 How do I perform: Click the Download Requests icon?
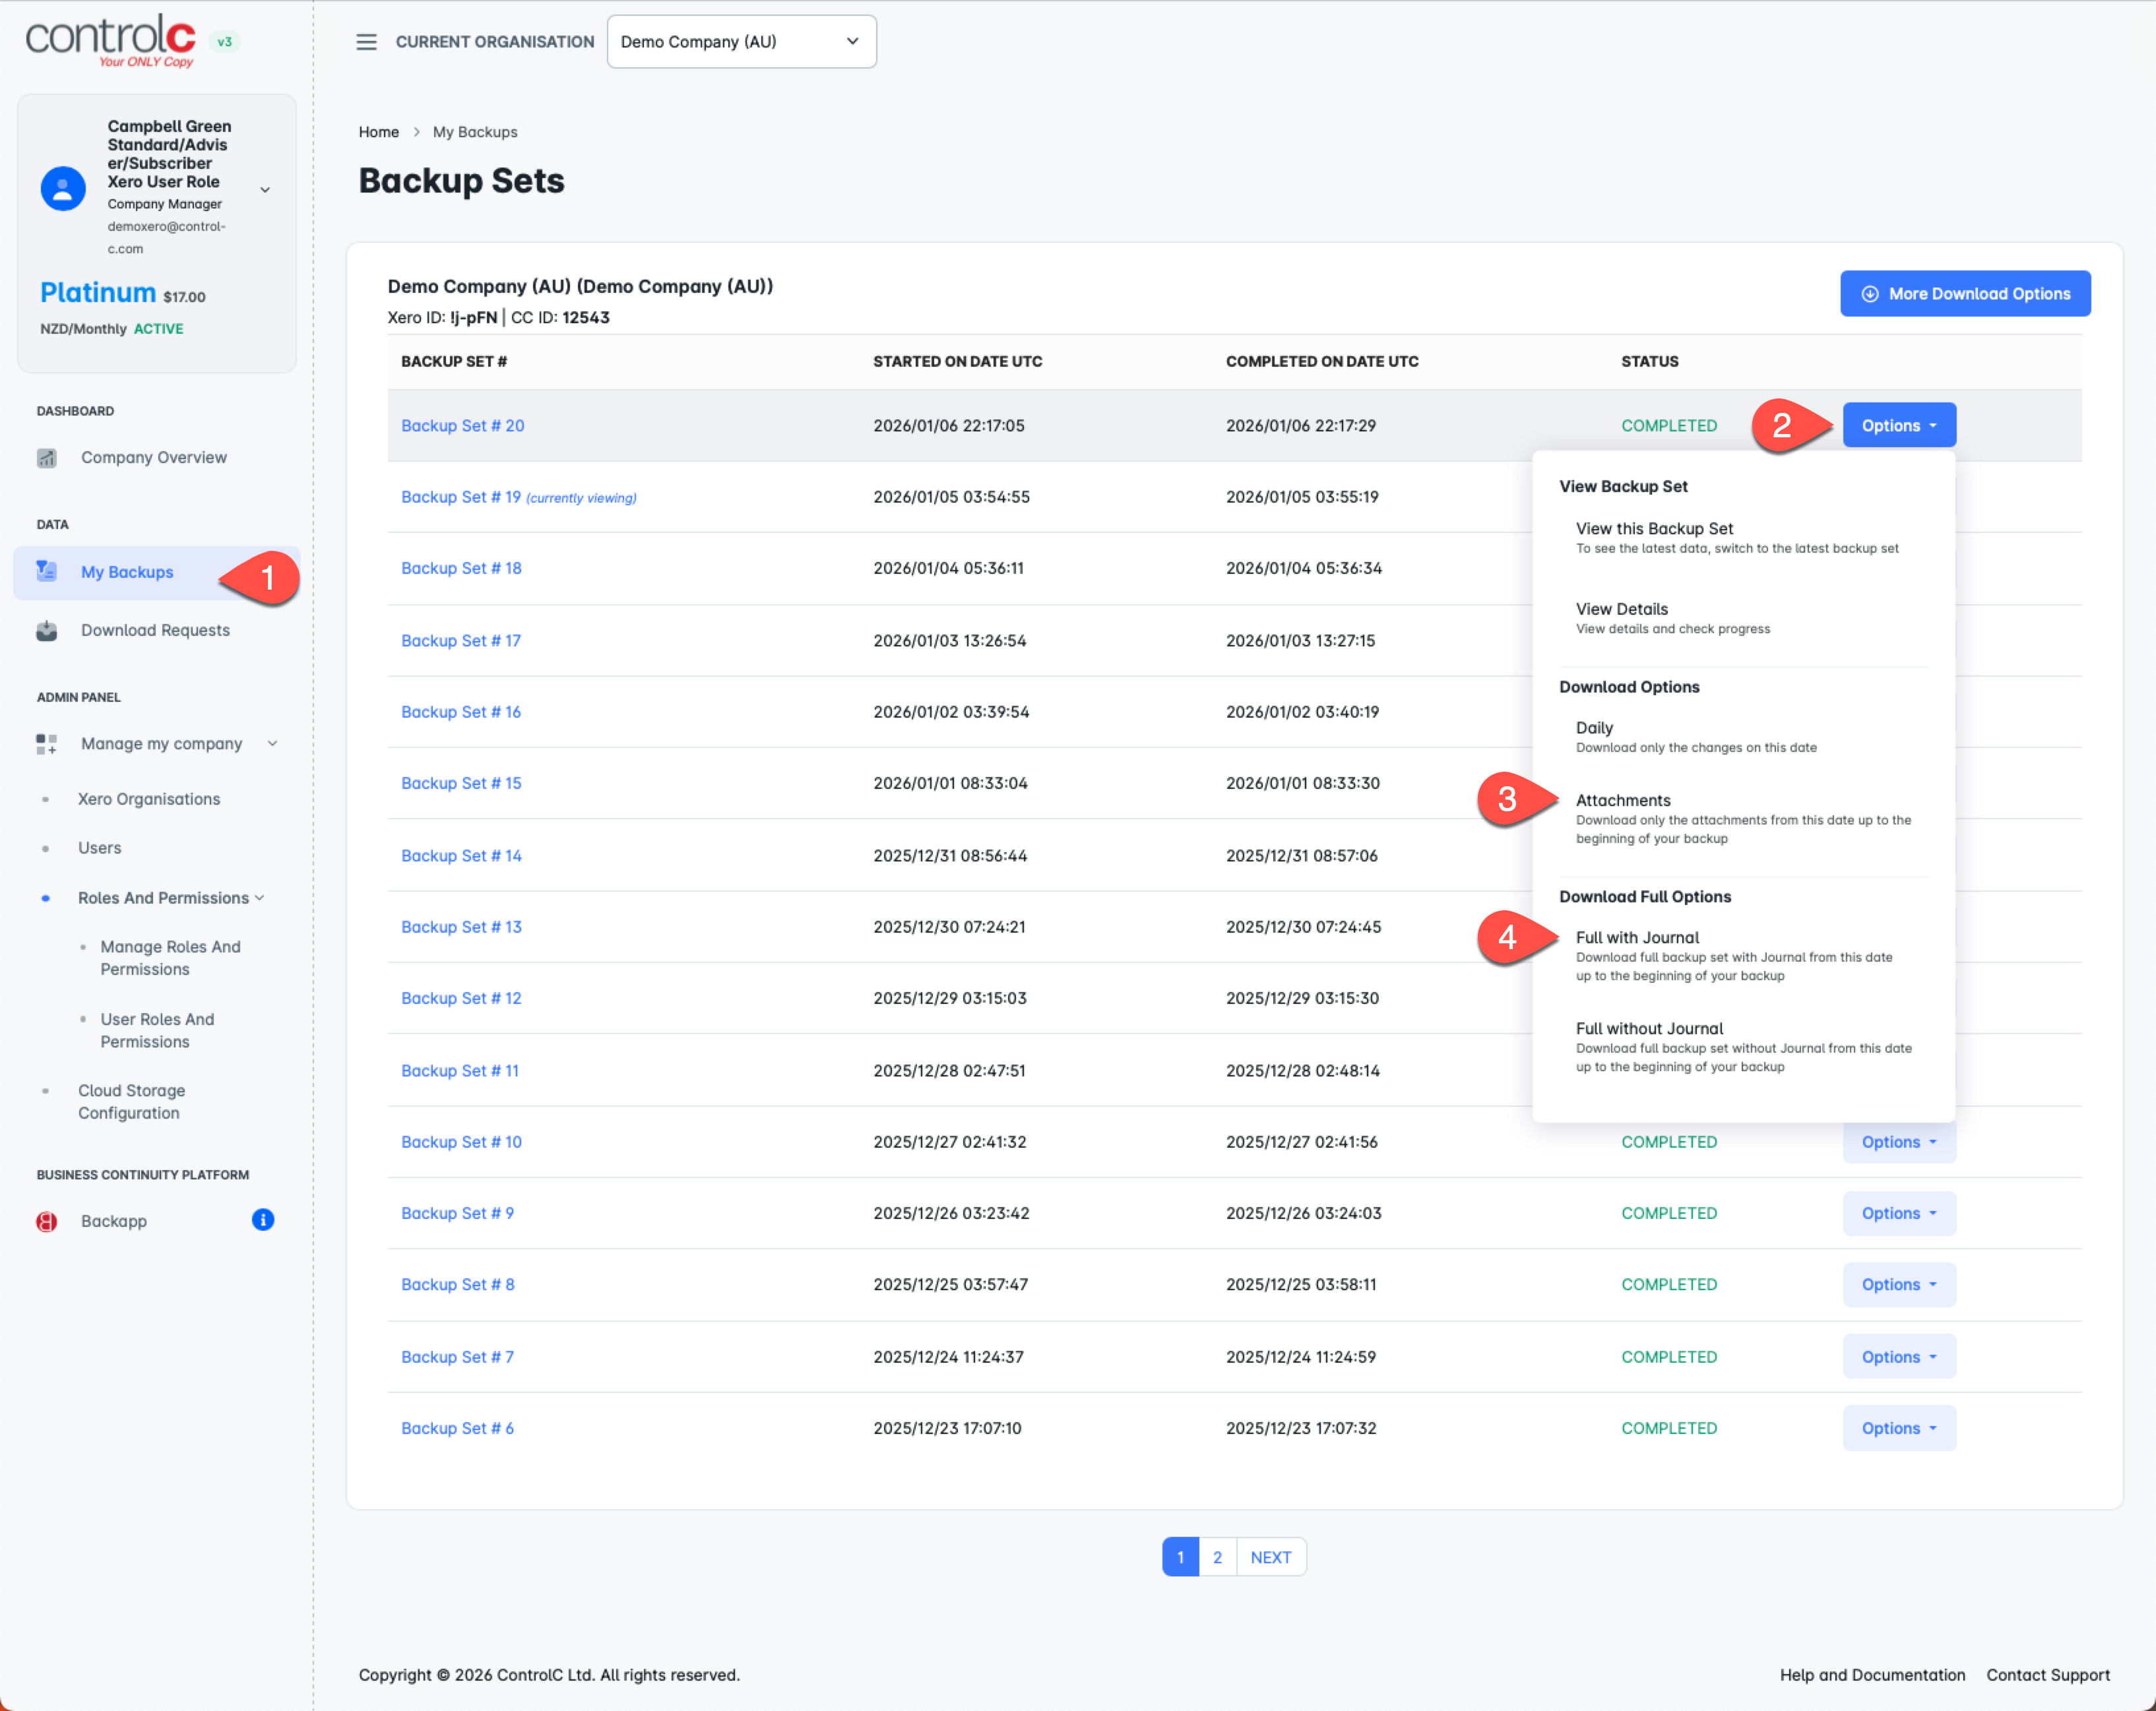coord(47,630)
